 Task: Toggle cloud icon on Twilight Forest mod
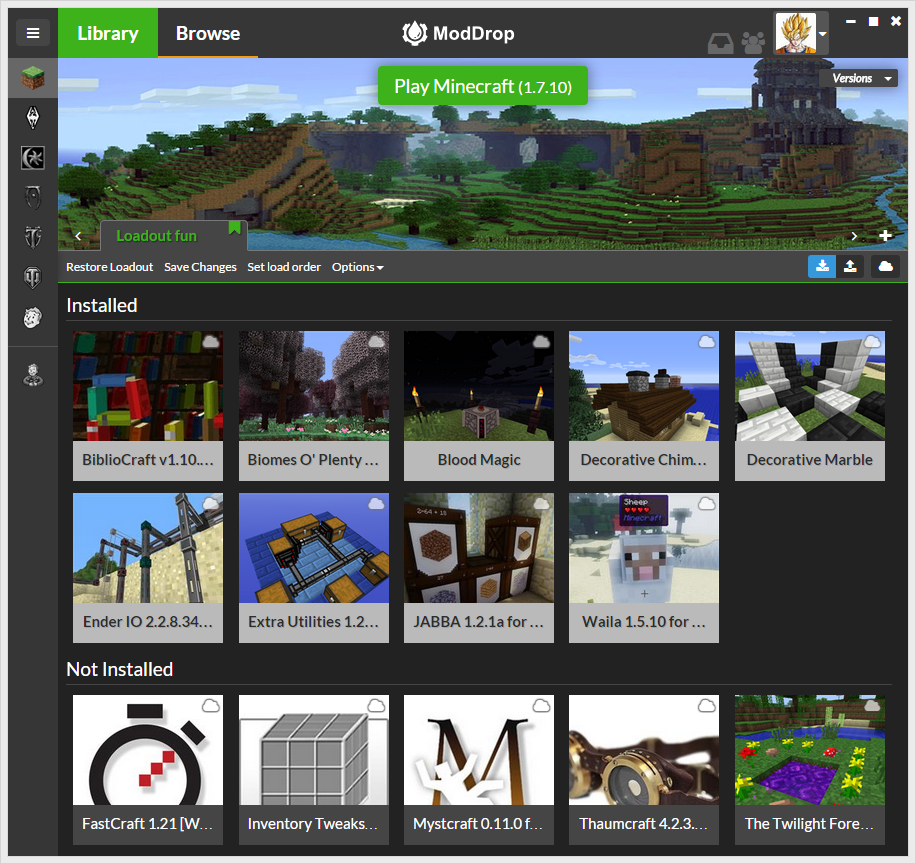click(x=872, y=706)
